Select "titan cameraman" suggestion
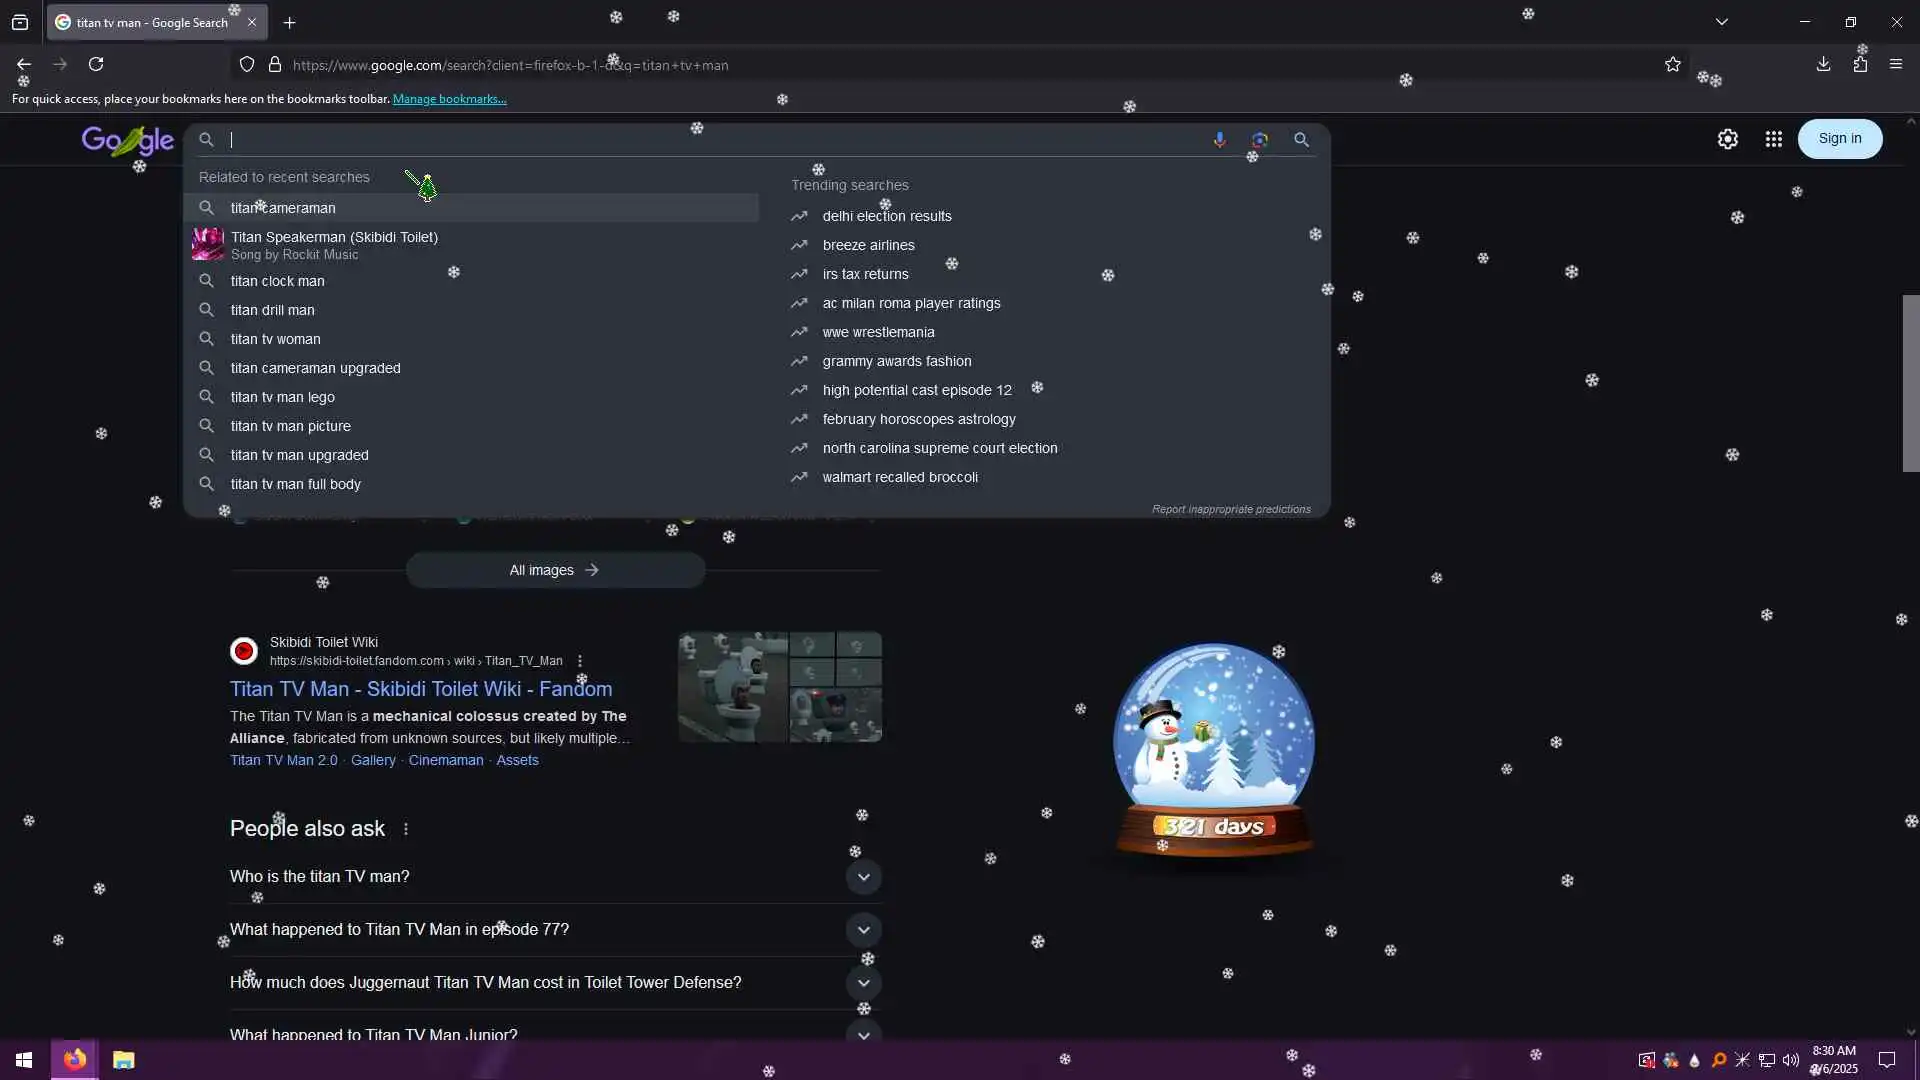The image size is (1920, 1080). pyautogui.click(x=283, y=208)
